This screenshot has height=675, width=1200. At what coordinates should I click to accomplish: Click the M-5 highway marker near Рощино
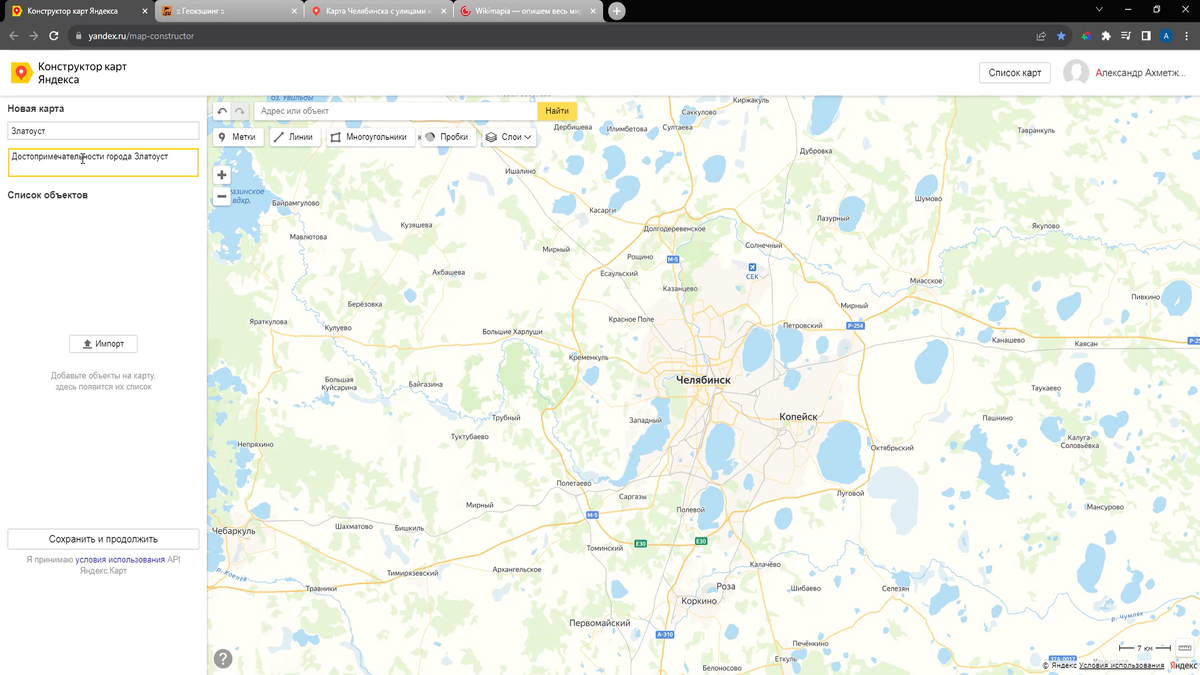[673, 259]
